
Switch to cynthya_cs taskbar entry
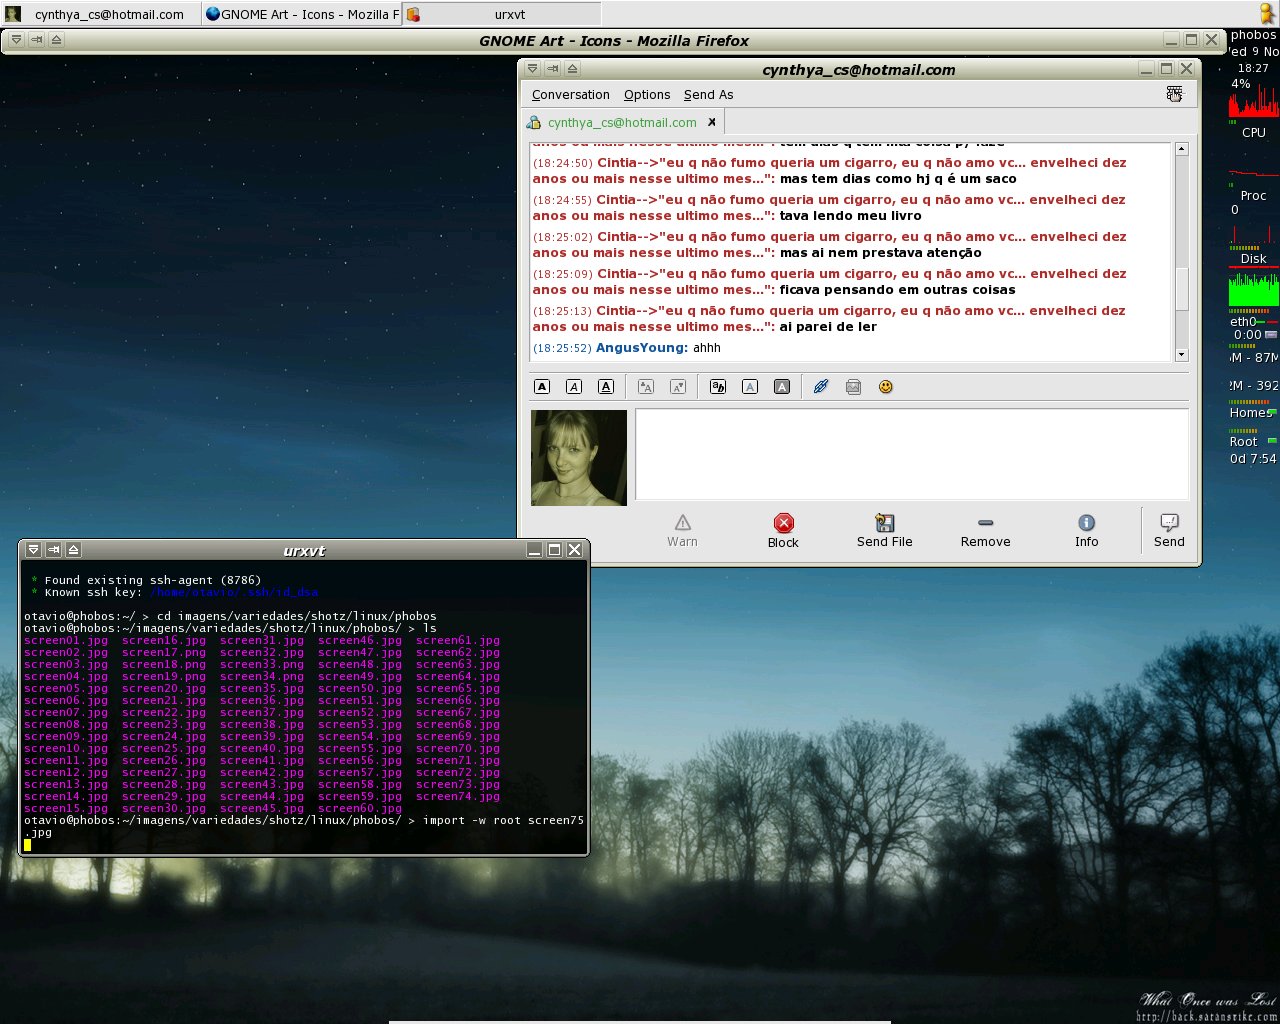[x=101, y=14]
